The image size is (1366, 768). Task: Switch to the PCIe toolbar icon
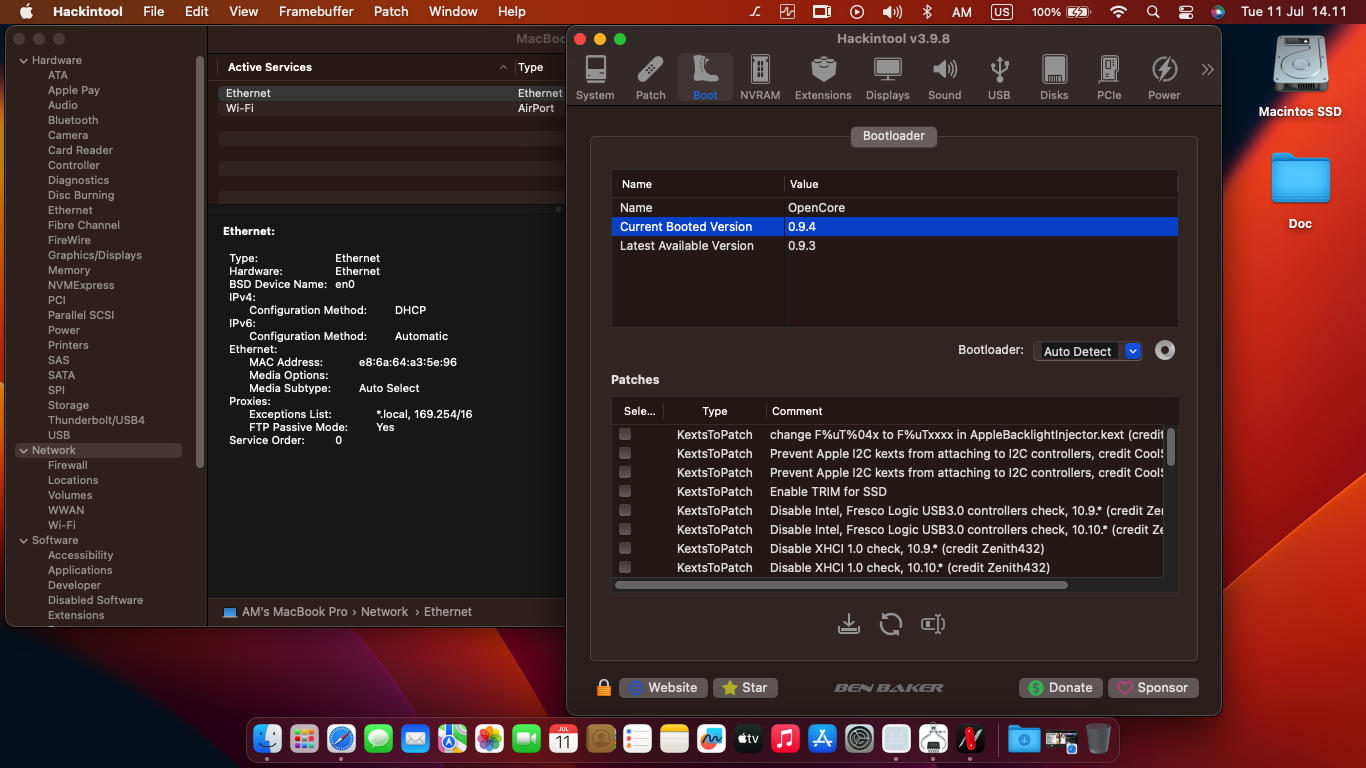point(1108,78)
